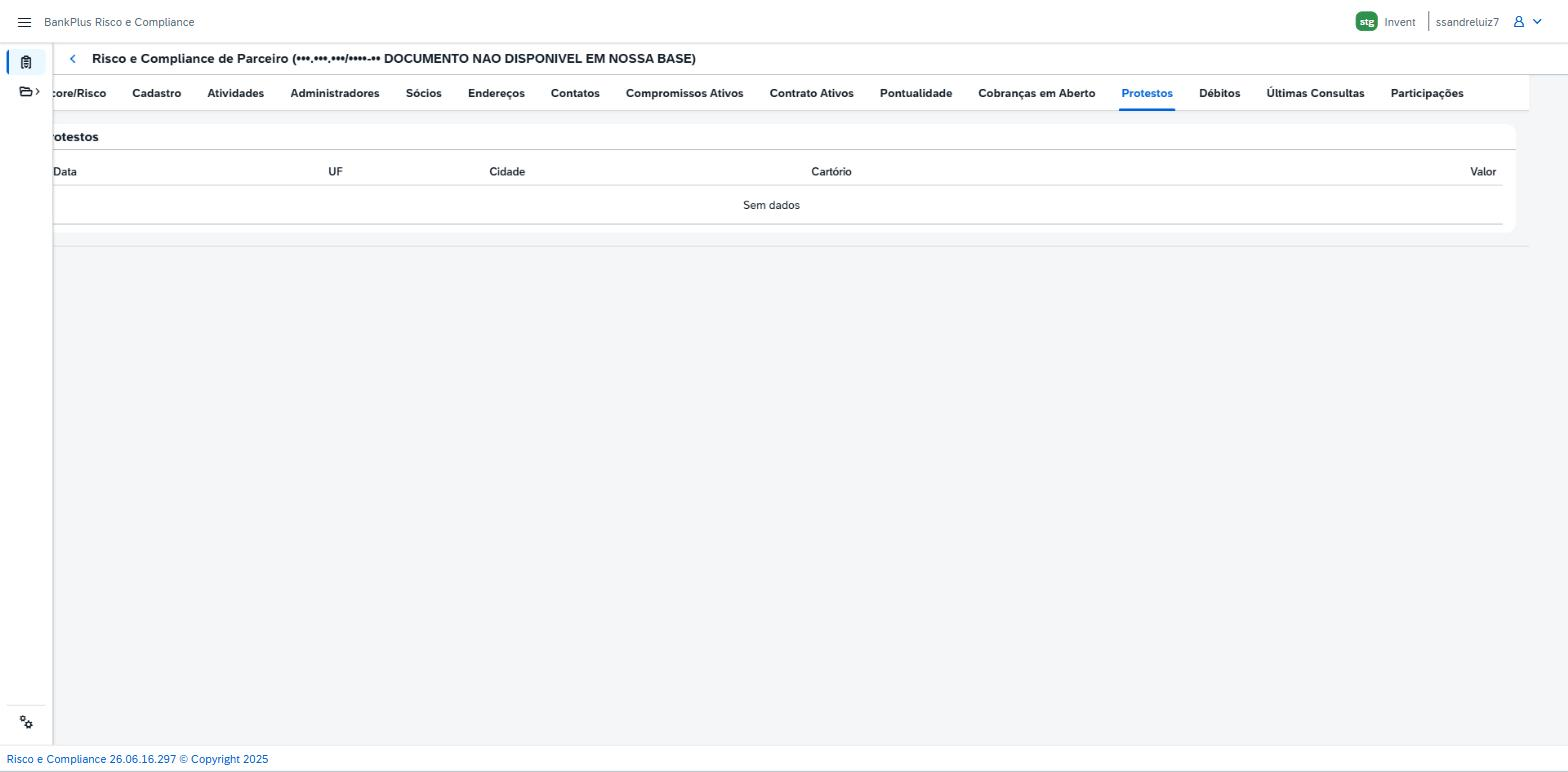
Task: Switch to the Sócios tab
Action: click(424, 93)
